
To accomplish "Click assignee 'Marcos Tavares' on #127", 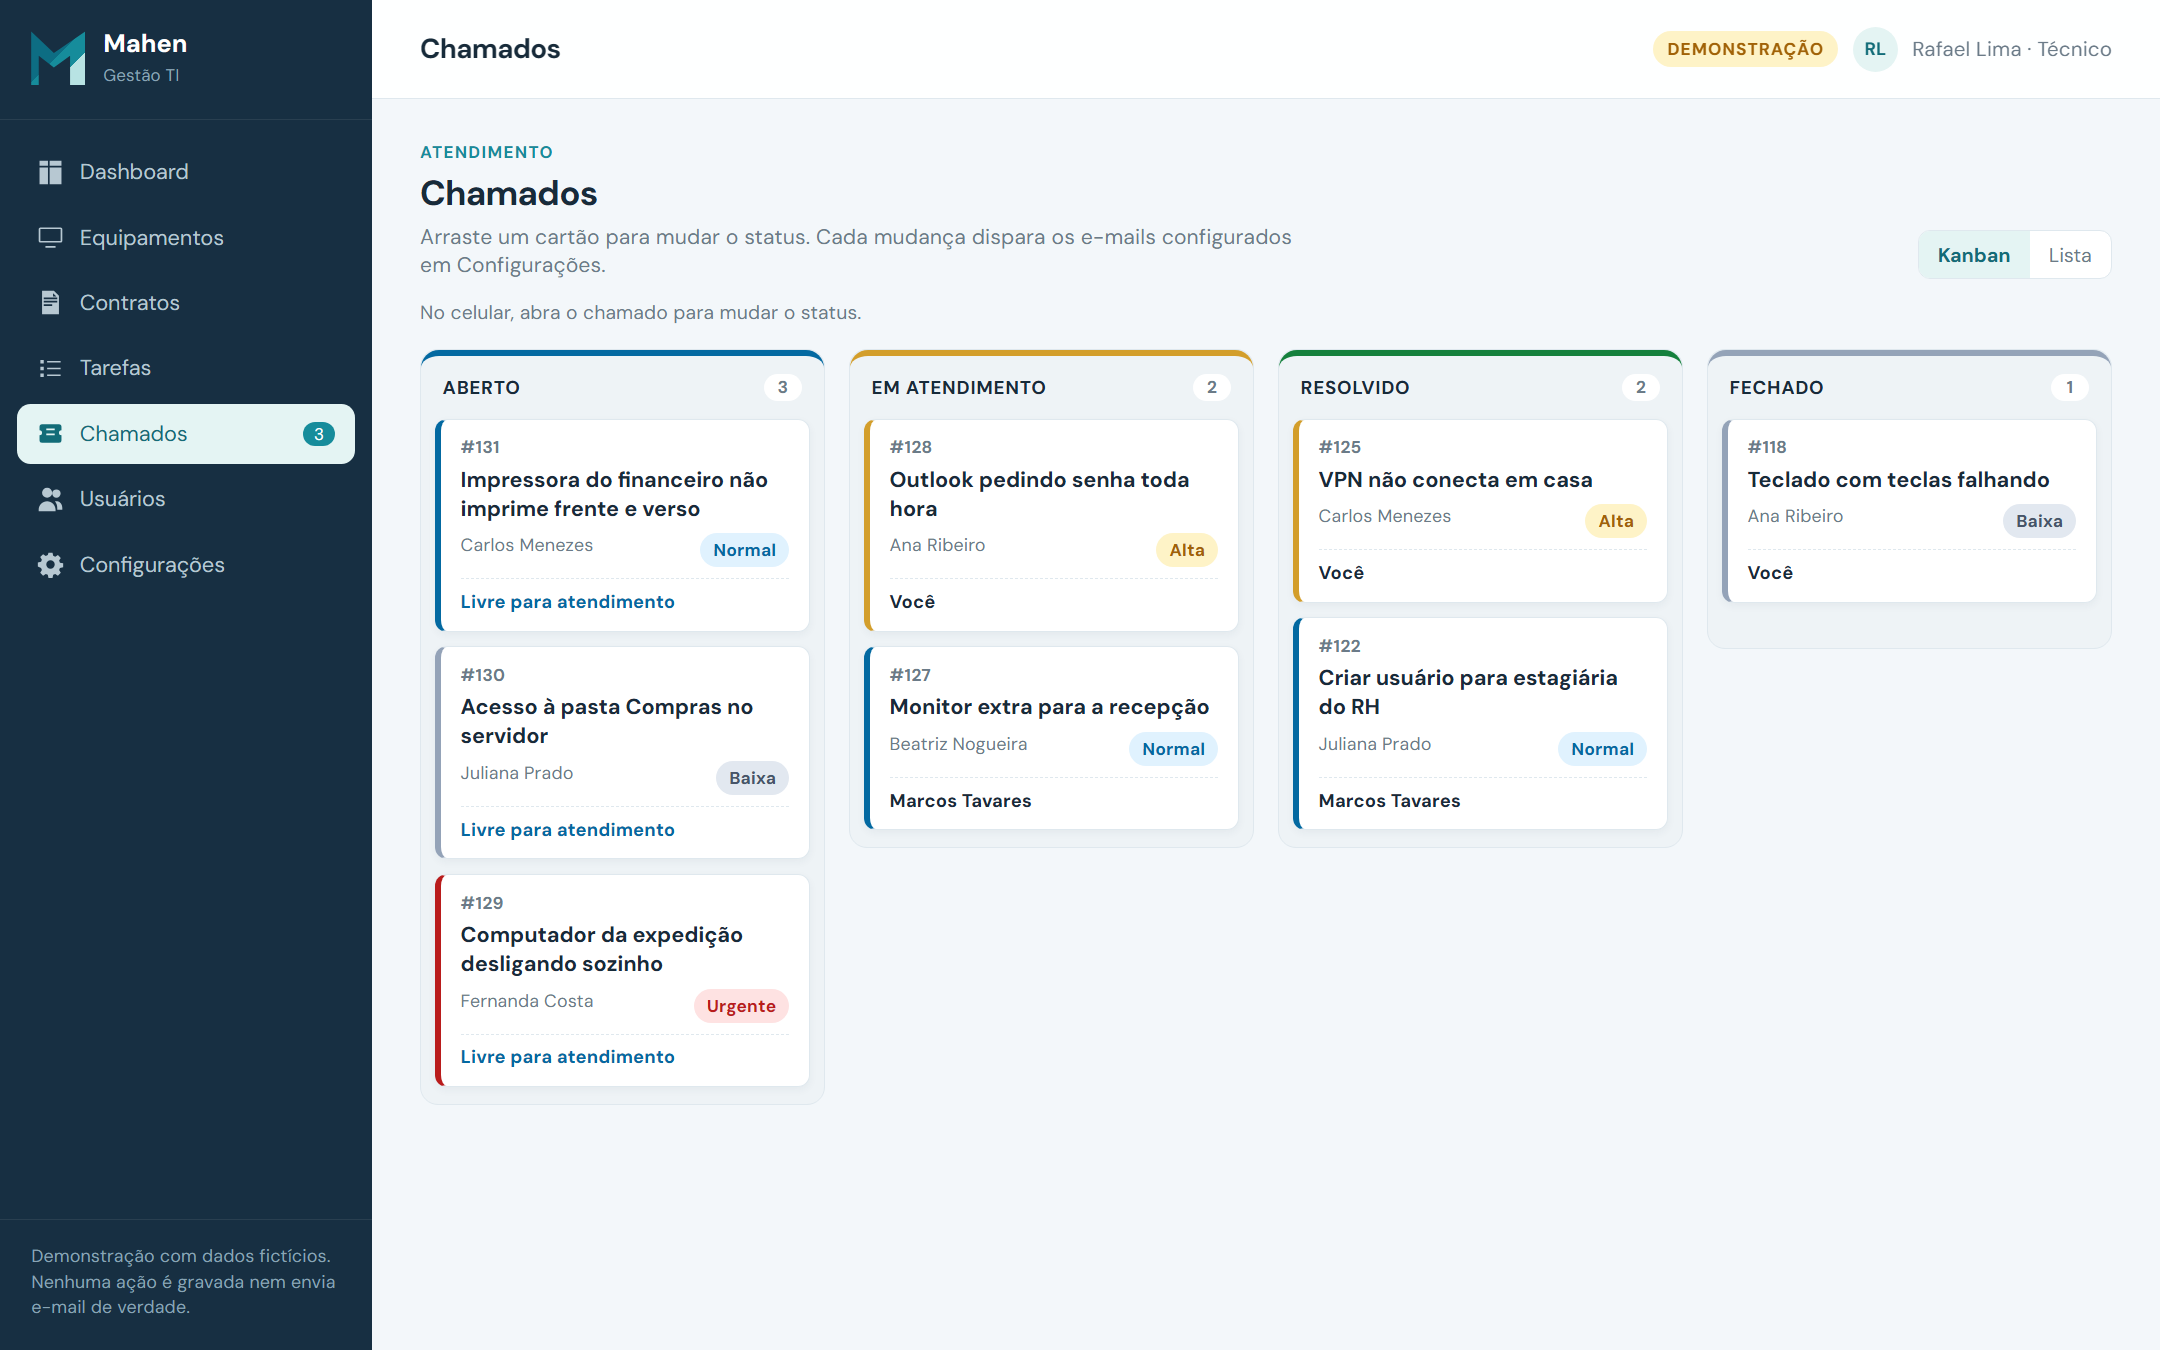I will (960, 801).
